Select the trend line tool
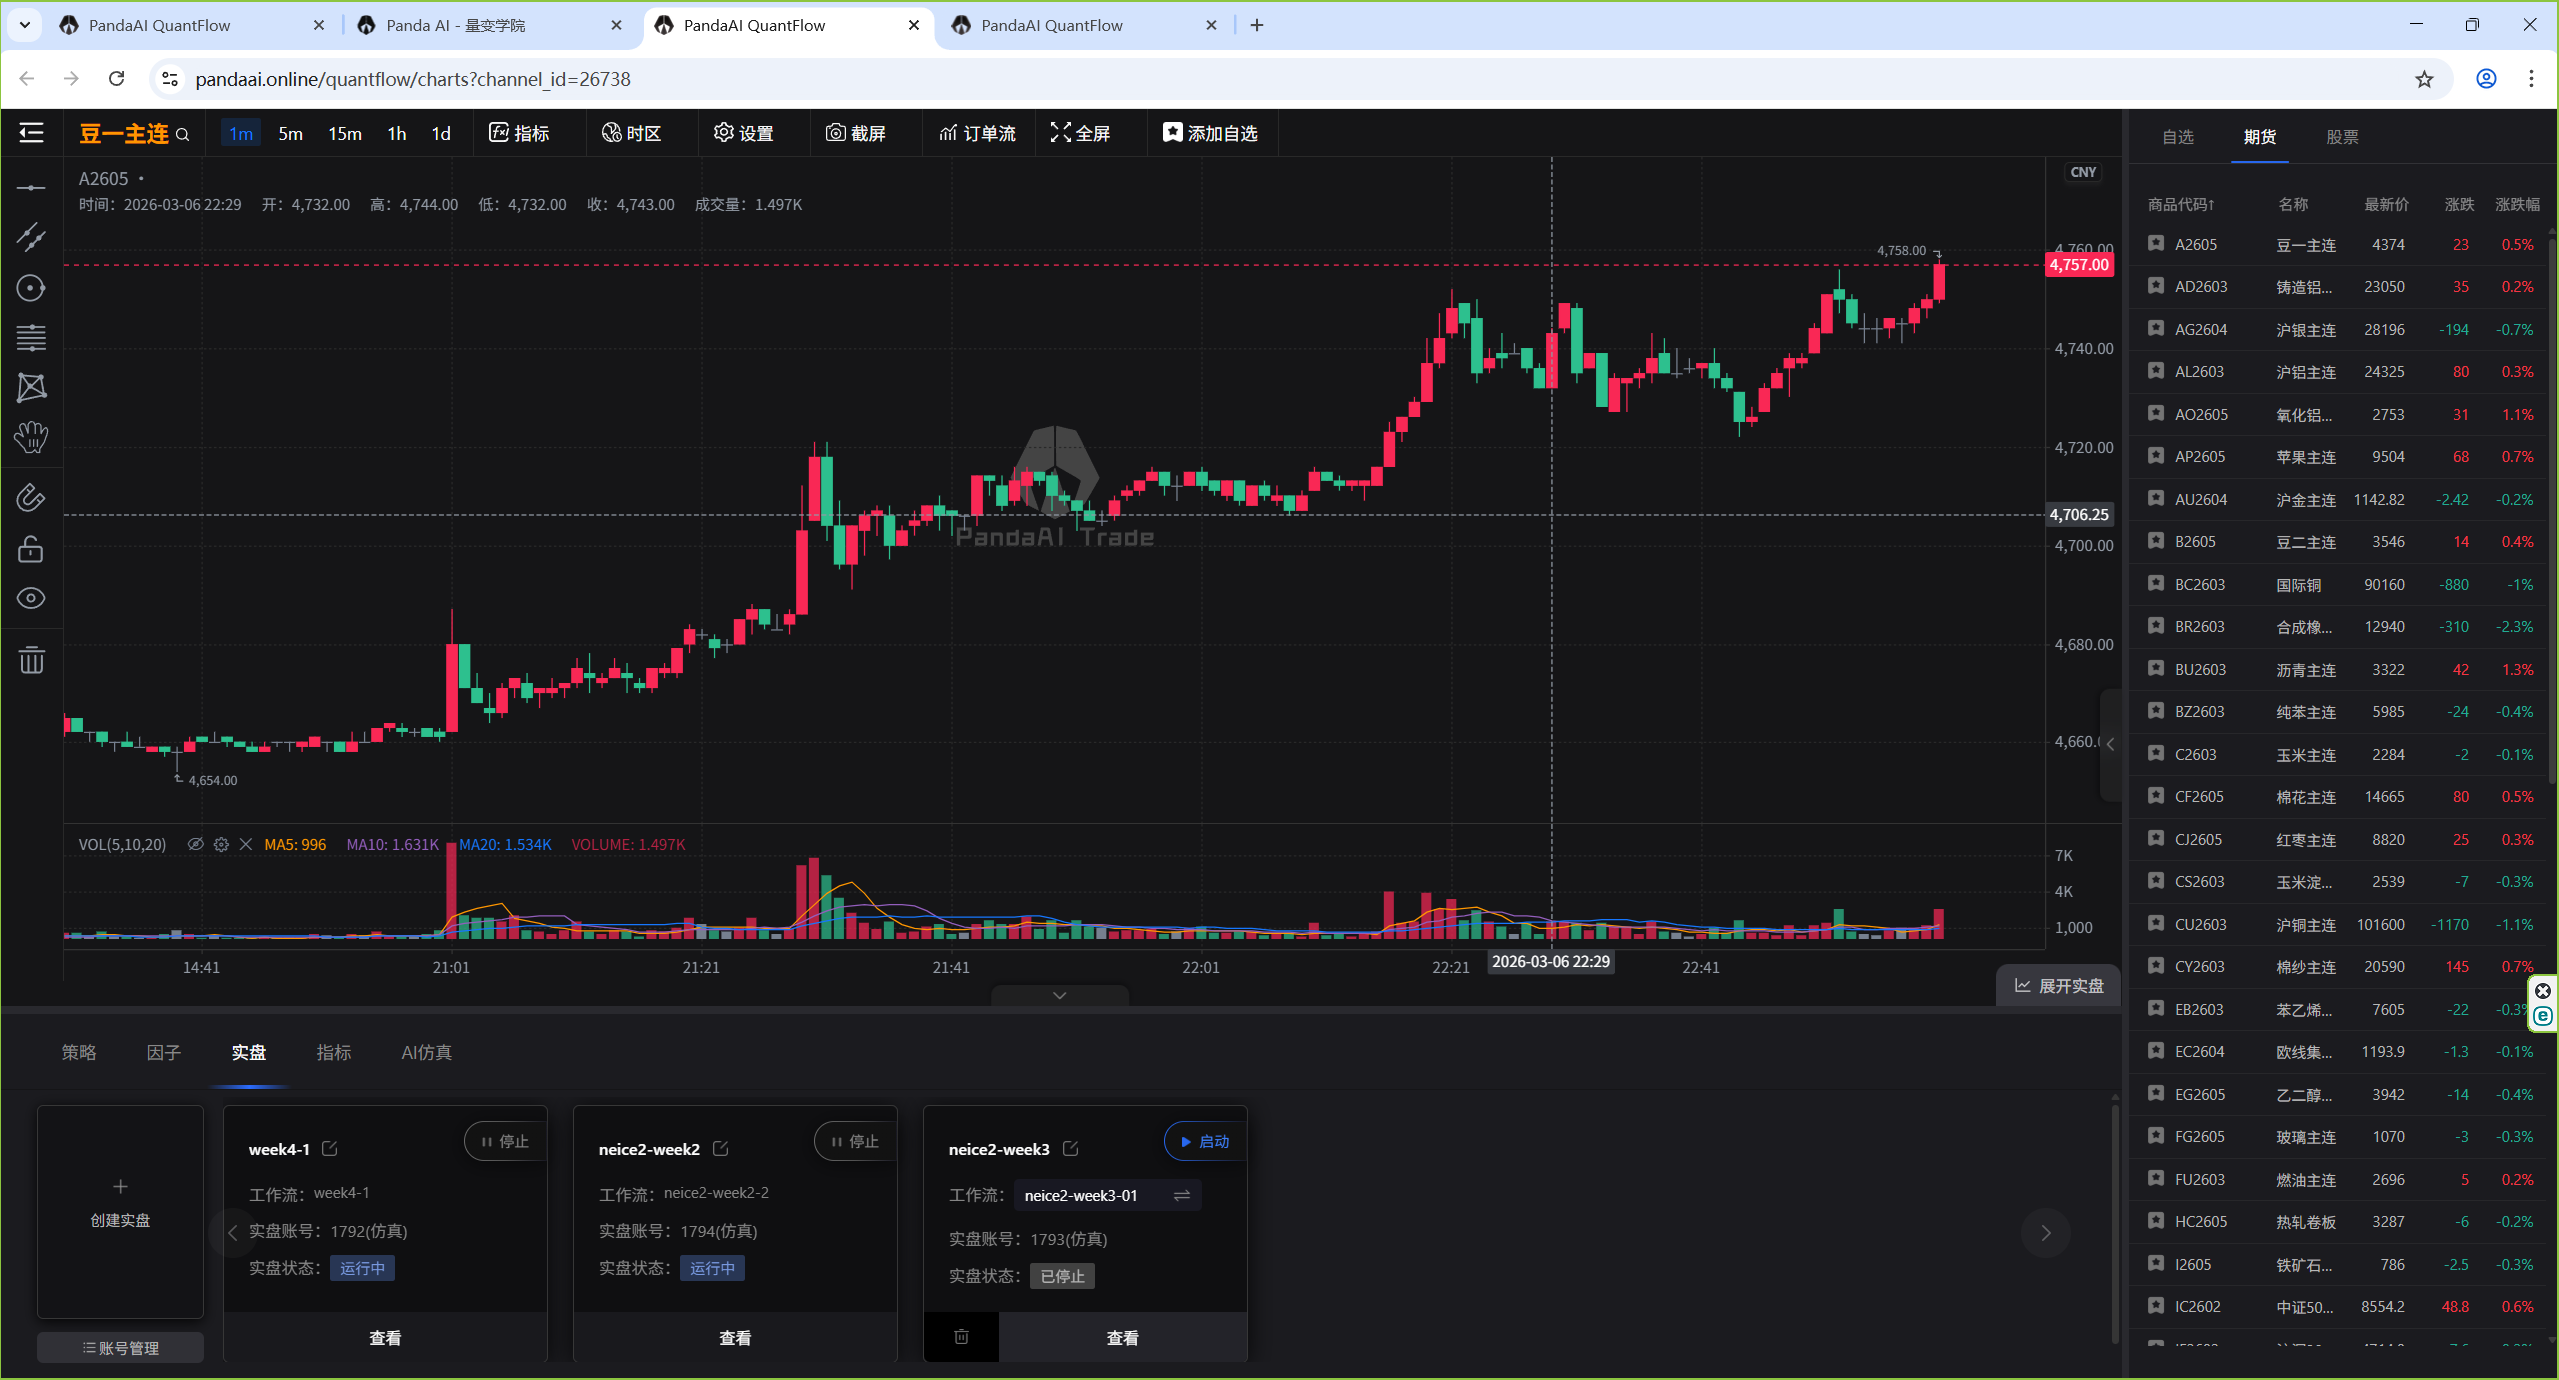This screenshot has width=2559, height=1380. point(31,237)
